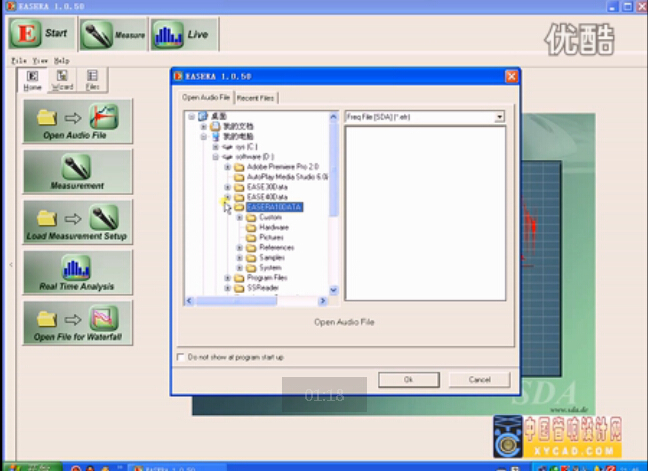Open the Windows Start button
This screenshot has width=648, height=471.
coord(32,467)
